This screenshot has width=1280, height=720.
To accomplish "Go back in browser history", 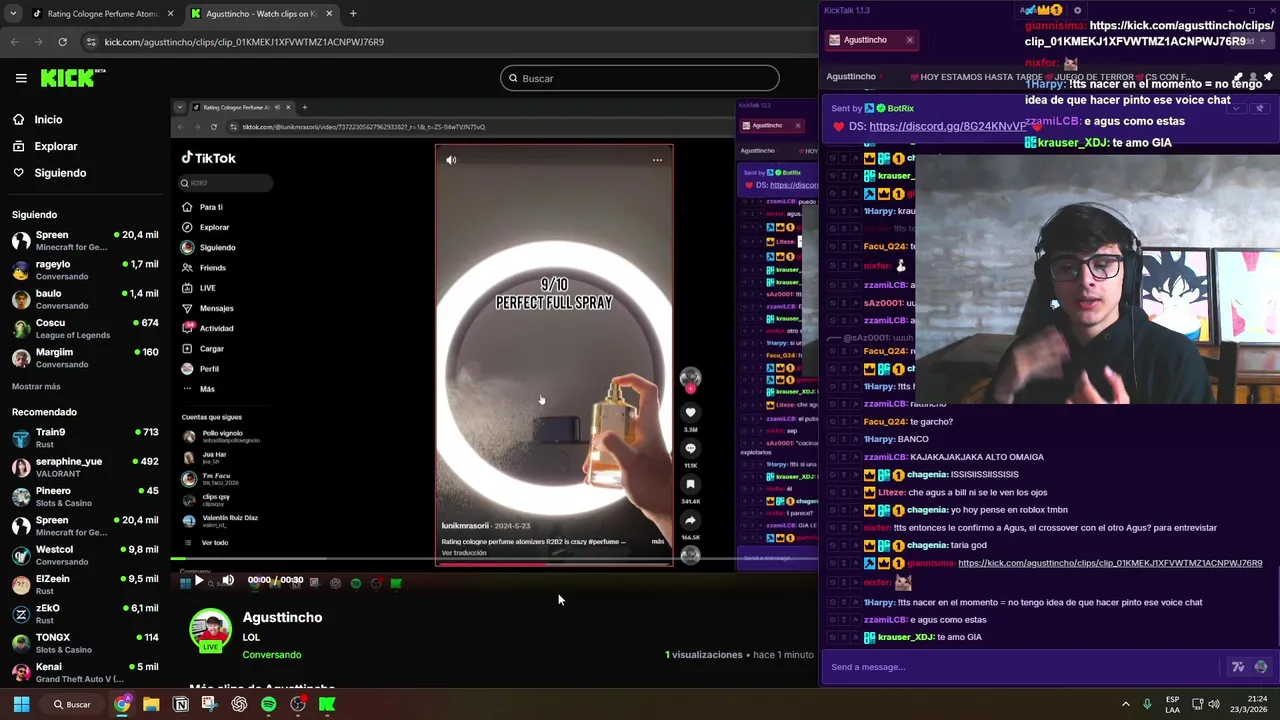I will (x=14, y=42).
